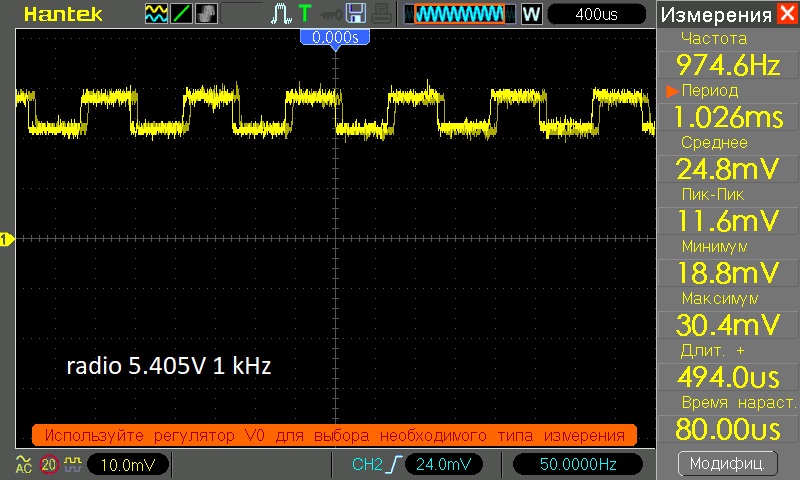This screenshot has width=800, height=480.
Task: Click the printer icon in top bar
Action: click(380, 14)
